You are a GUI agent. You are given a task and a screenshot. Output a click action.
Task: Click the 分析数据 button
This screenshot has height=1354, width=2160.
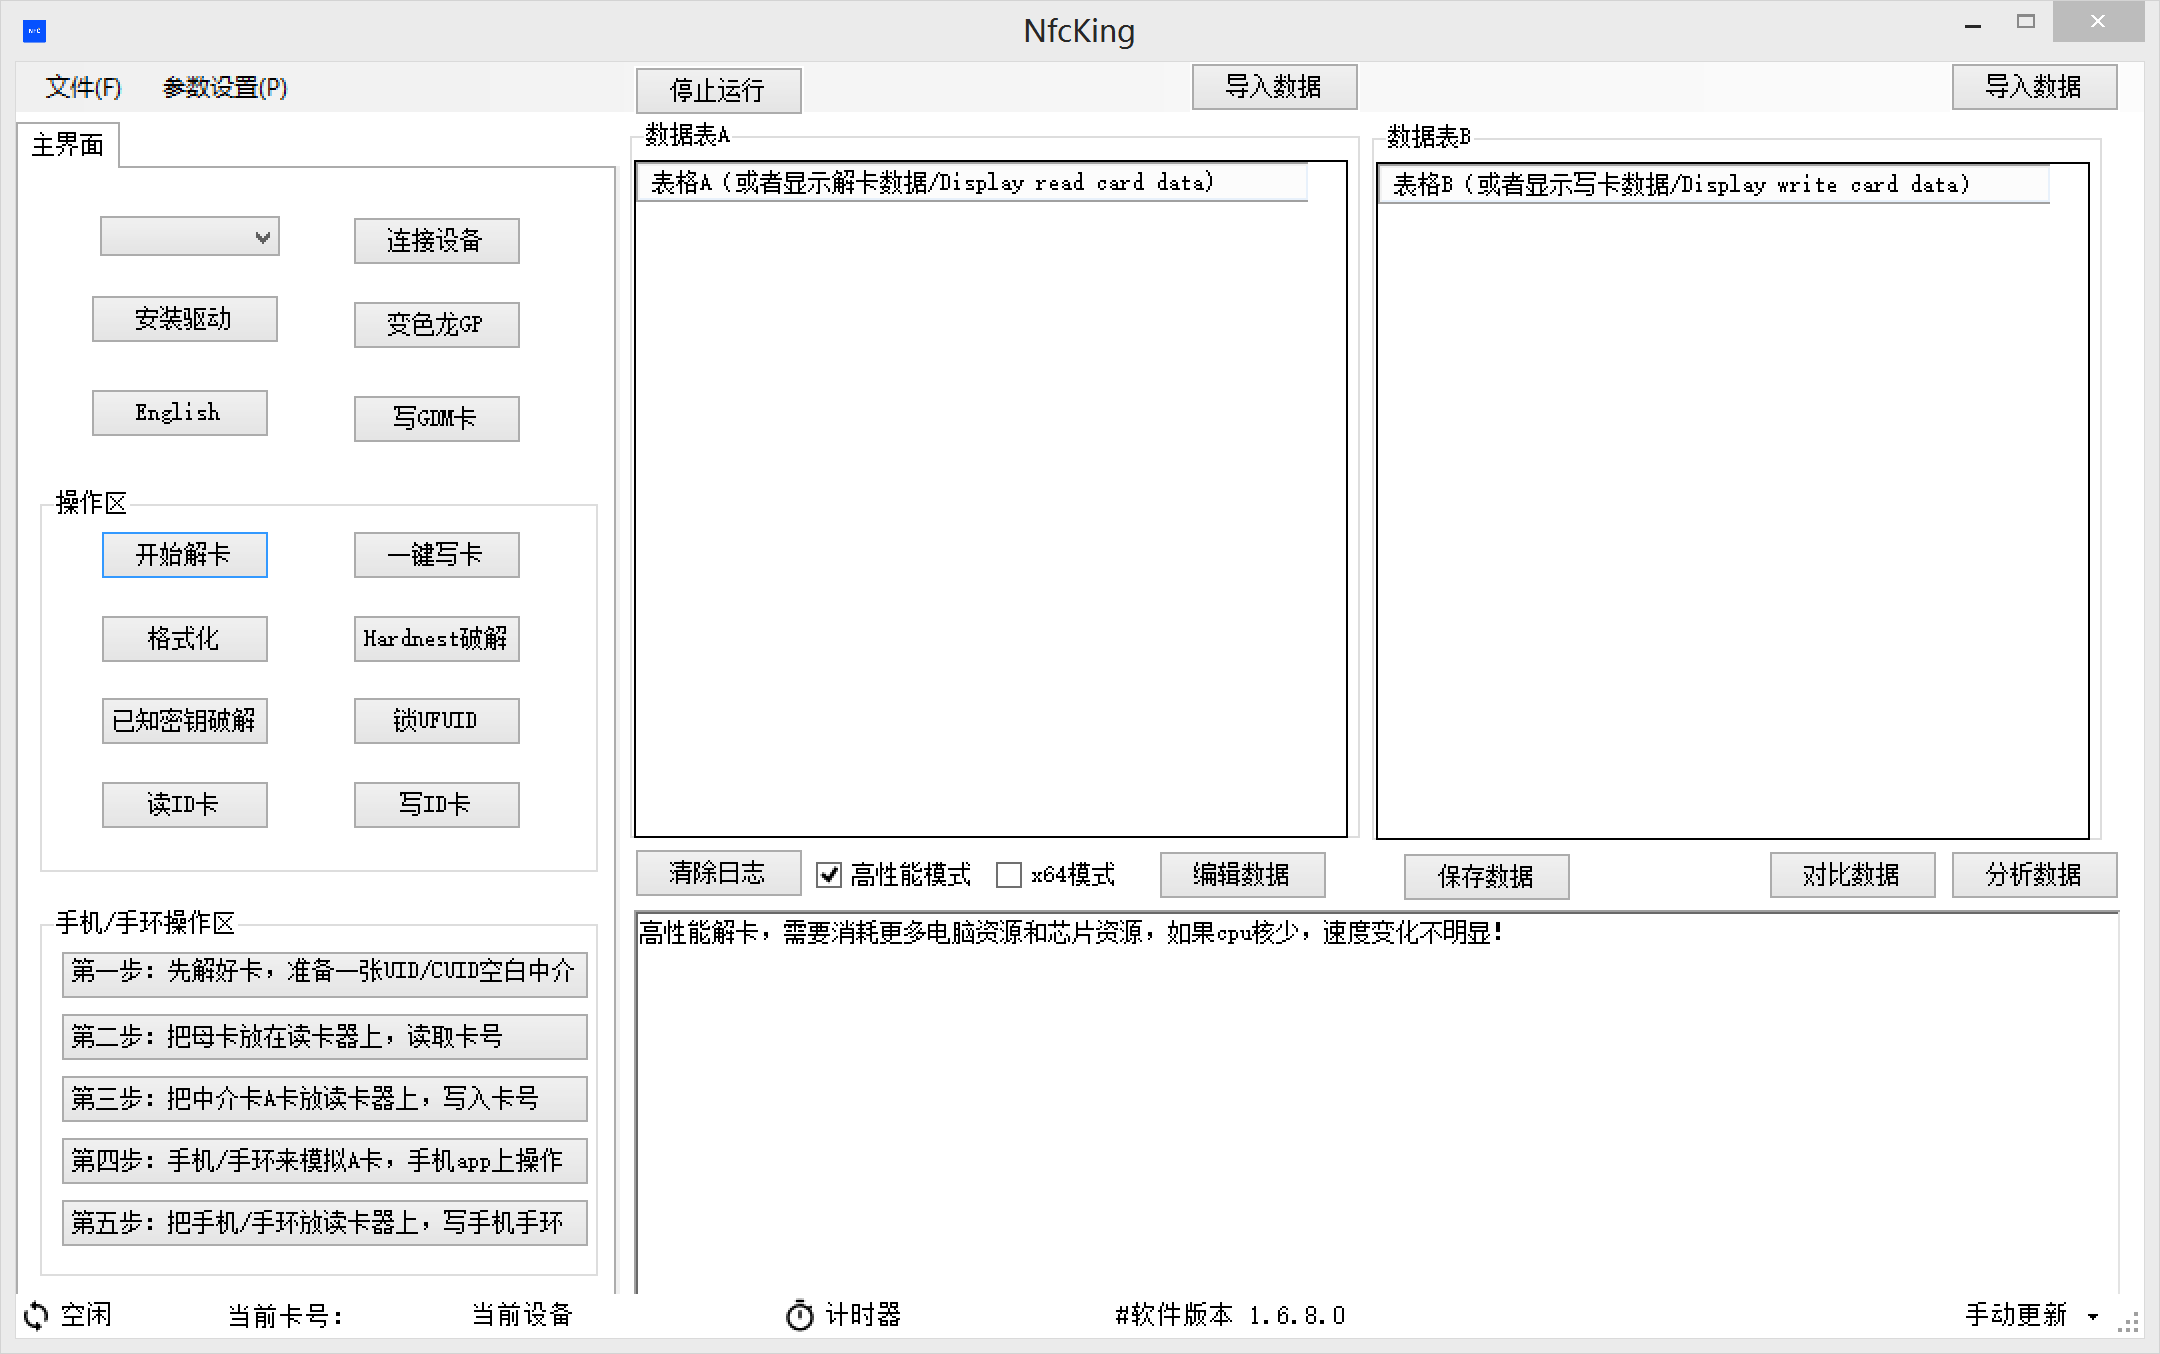tap(2034, 875)
